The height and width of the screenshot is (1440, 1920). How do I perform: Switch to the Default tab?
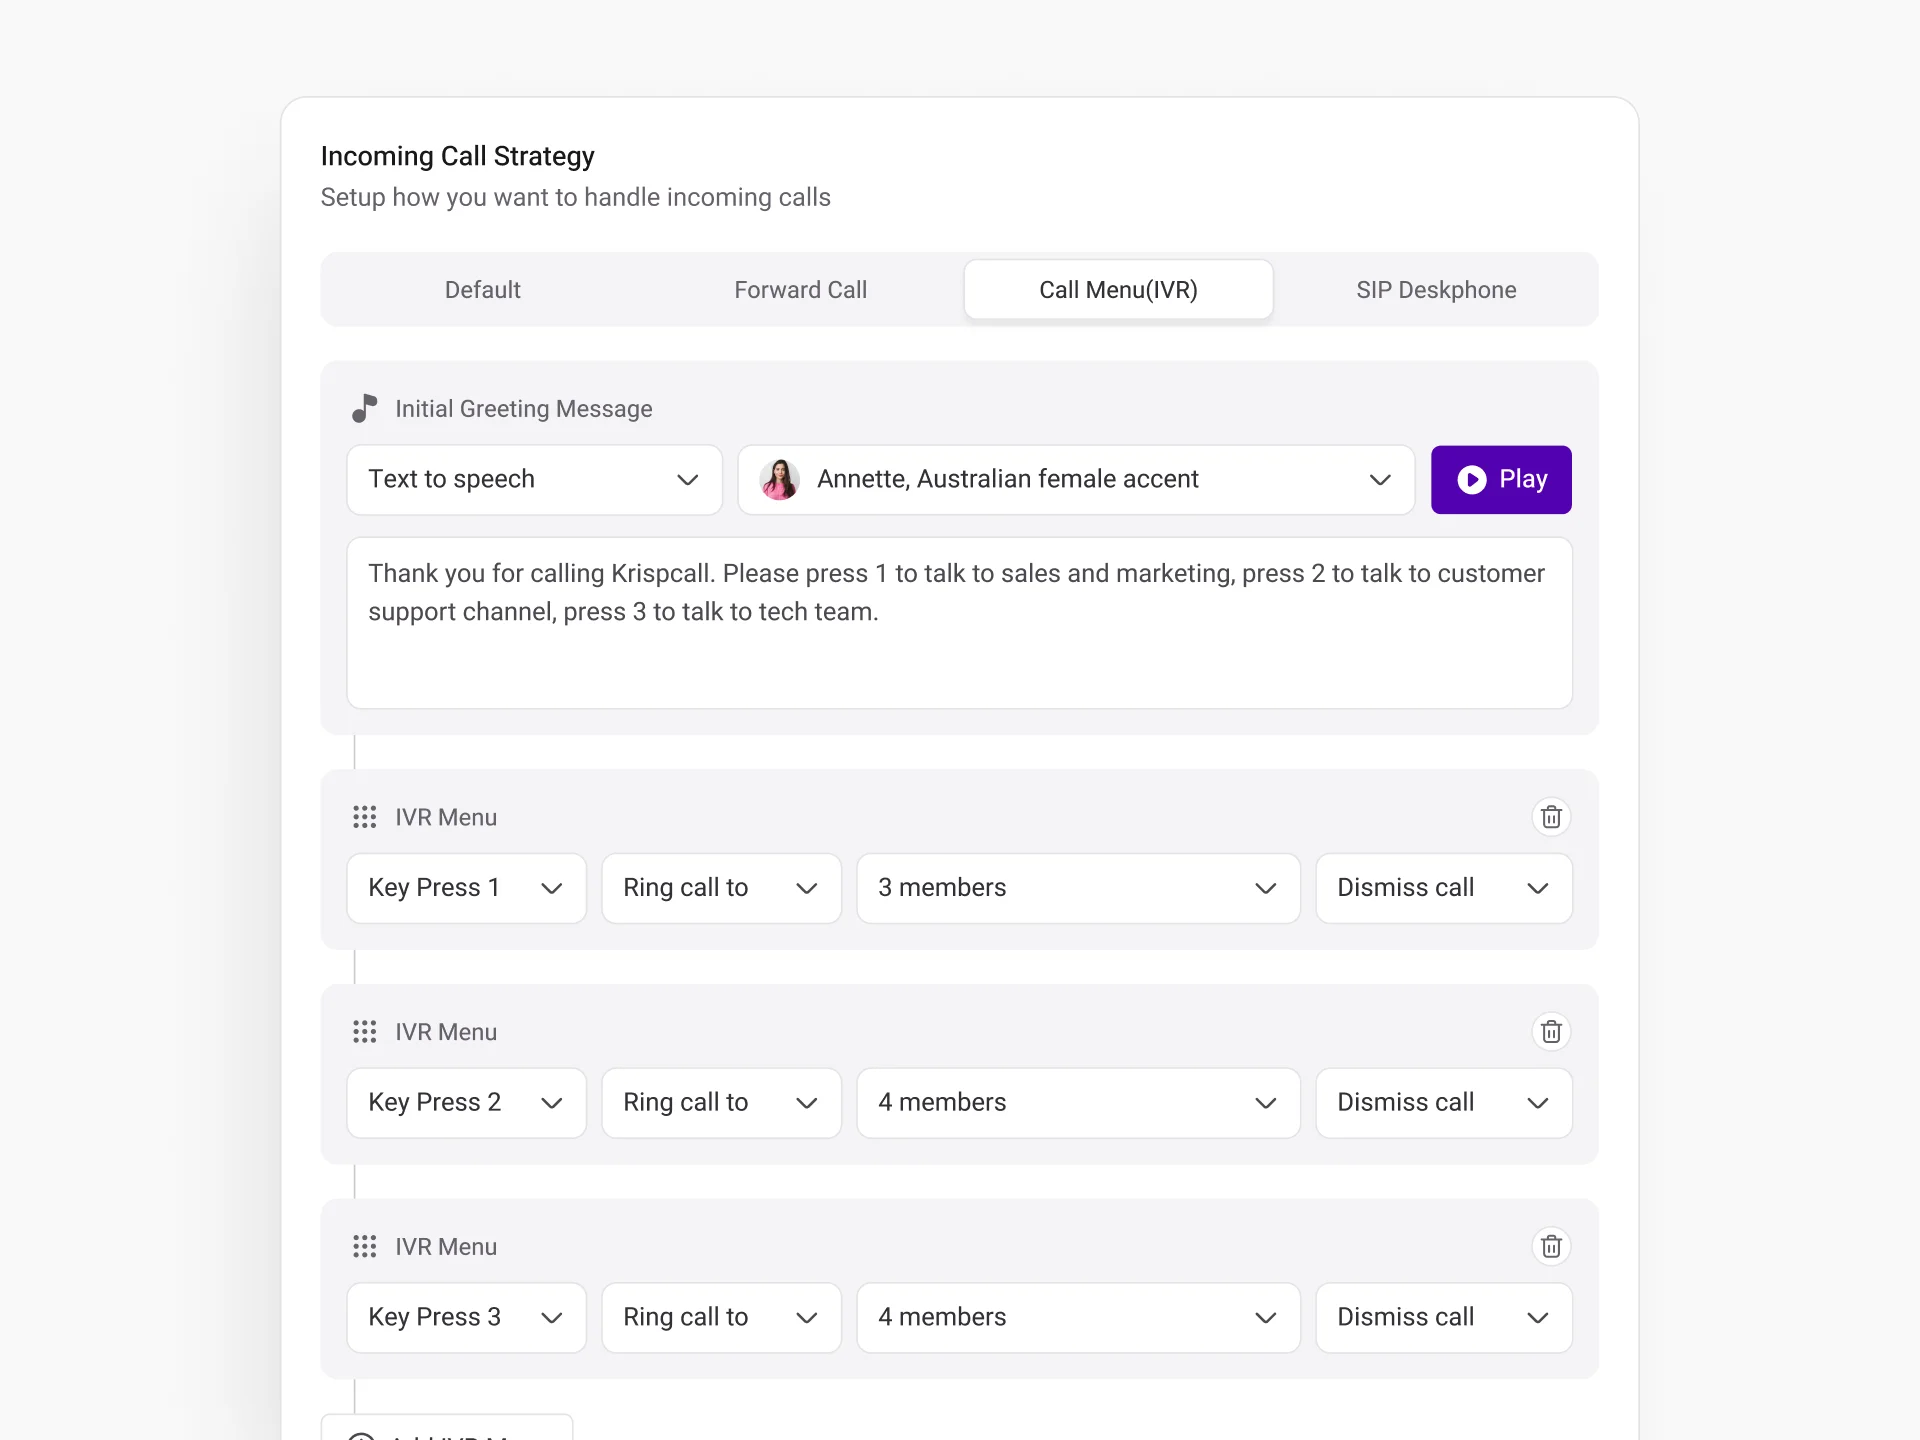pyautogui.click(x=483, y=290)
